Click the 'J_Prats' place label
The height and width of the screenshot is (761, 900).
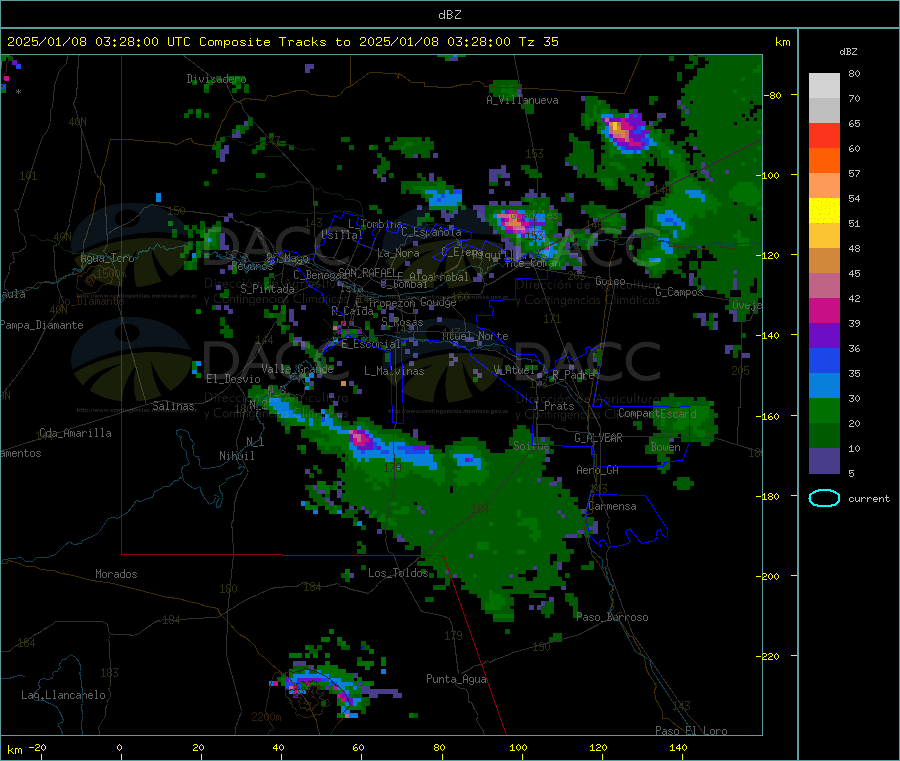[x=553, y=406]
